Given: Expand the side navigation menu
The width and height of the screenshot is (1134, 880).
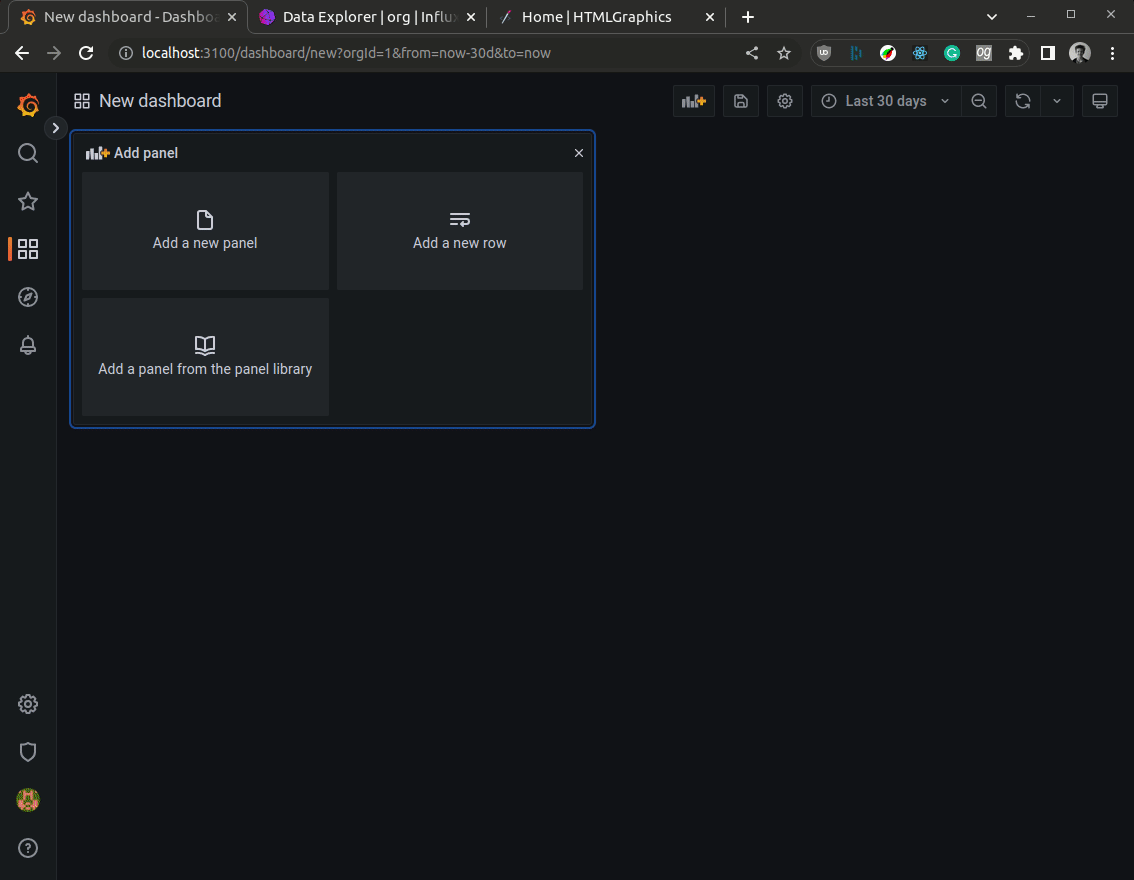Looking at the screenshot, I should click(56, 128).
